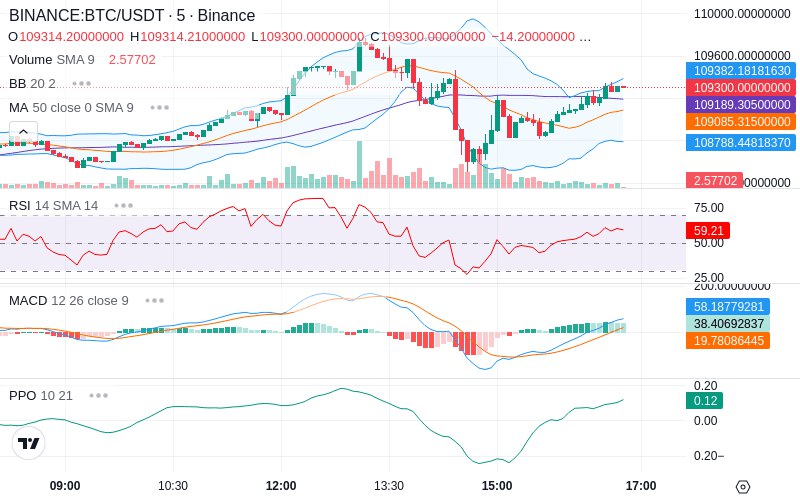Click the current price label 109300.00000000
800x500 pixels.
[x=741, y=88]
